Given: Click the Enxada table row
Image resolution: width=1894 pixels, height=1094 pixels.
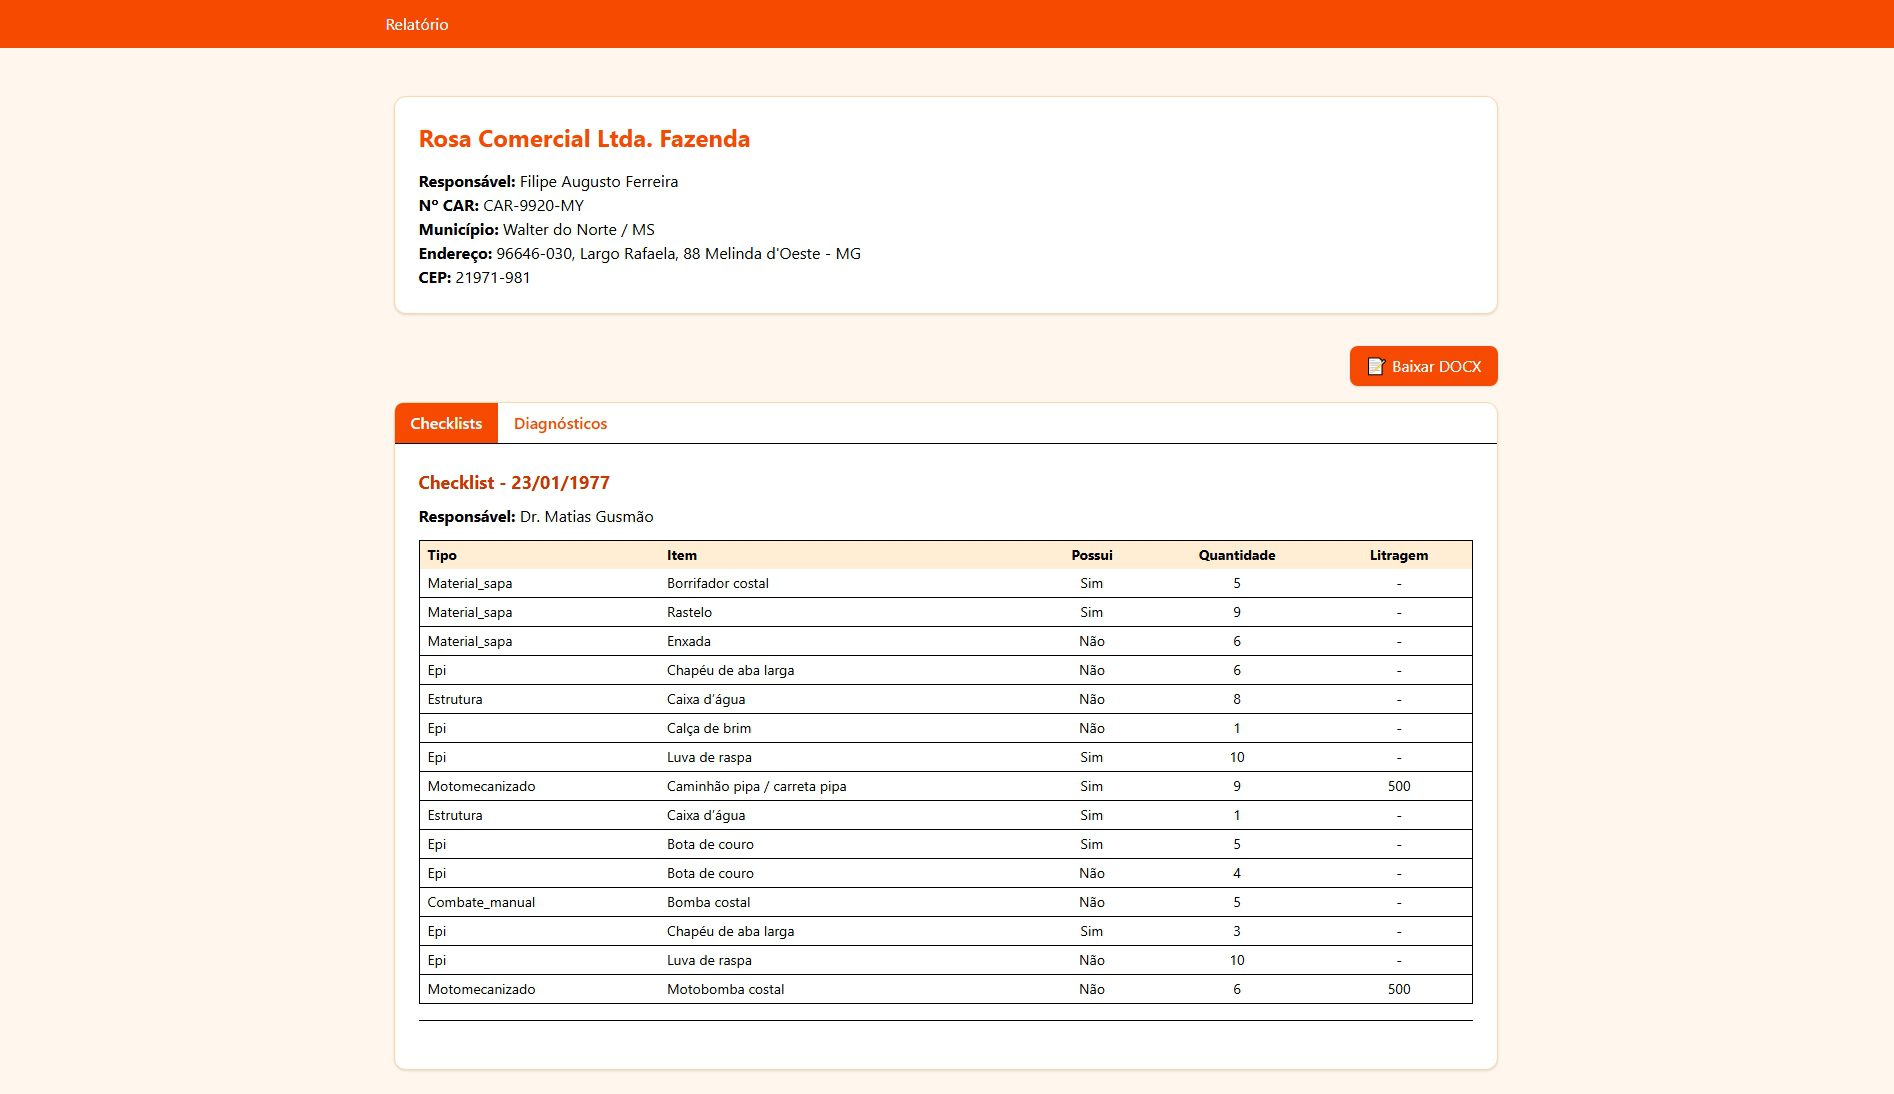Looking at the screenshot, I should click(945, 641).
